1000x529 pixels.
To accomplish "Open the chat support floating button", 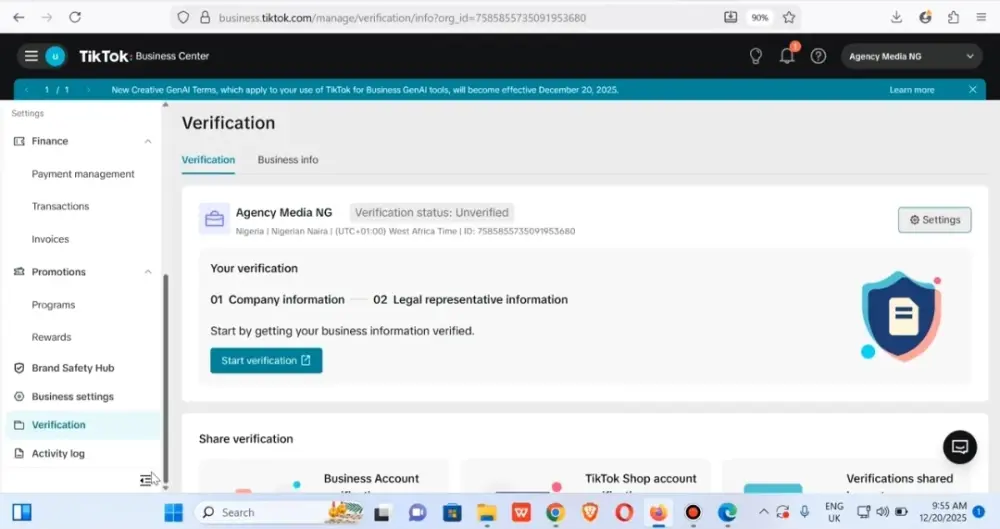I will click(x=960, y=447).
